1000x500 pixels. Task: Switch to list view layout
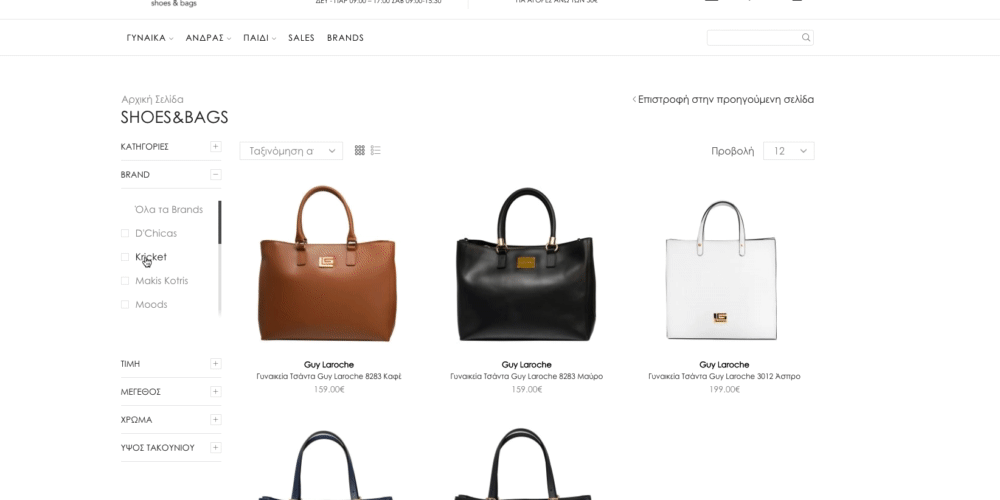coord(376,151)
